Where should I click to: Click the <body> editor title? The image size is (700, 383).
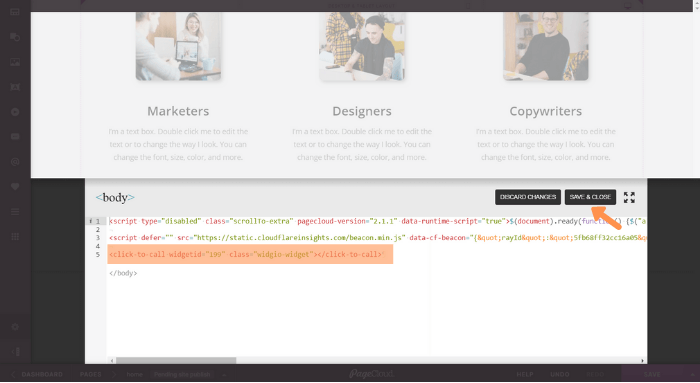pos(115,197)
